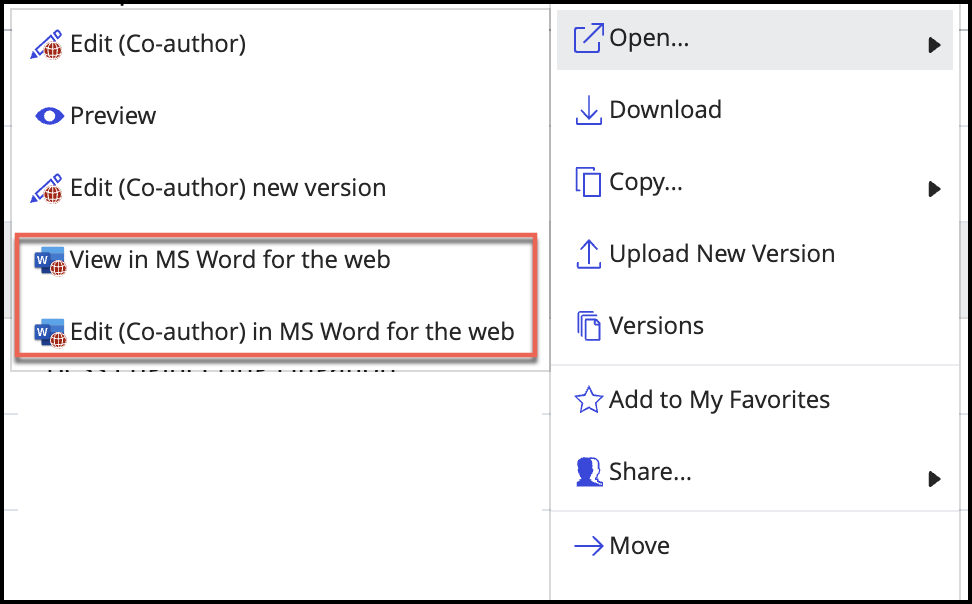Click the Copy documents icon
The image size is (972, 604).
pyautogui.click(x=588, y=182)
